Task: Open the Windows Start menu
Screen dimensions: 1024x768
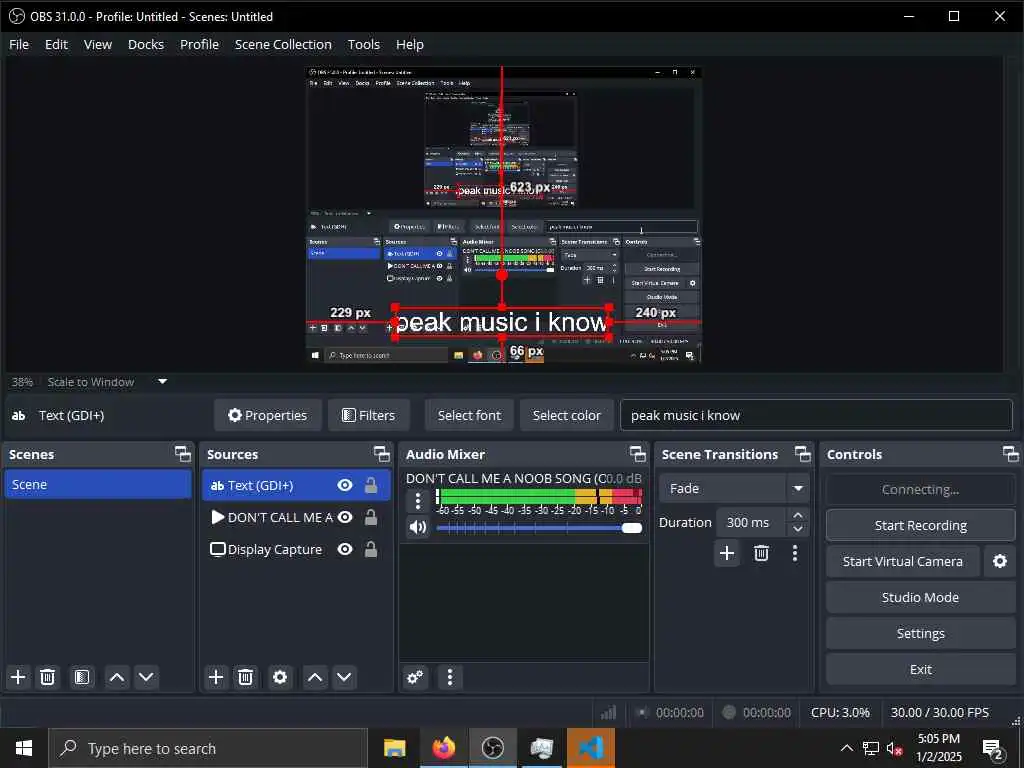Action: pyautogui.click(x=24, y=748)
